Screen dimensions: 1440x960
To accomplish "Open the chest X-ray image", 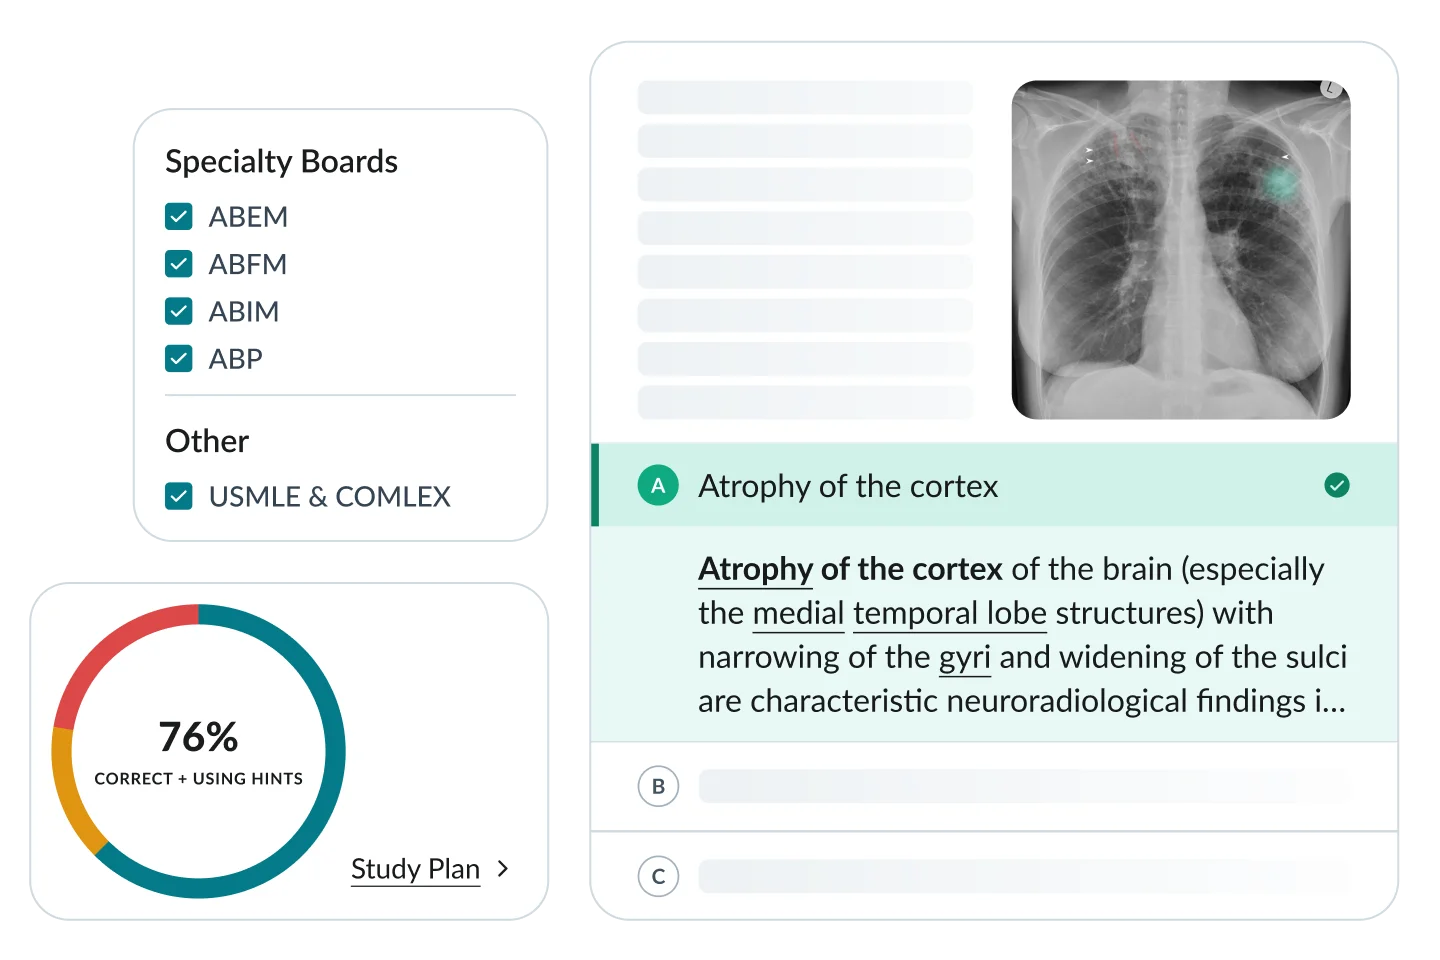I will (x=1181, y=249).
